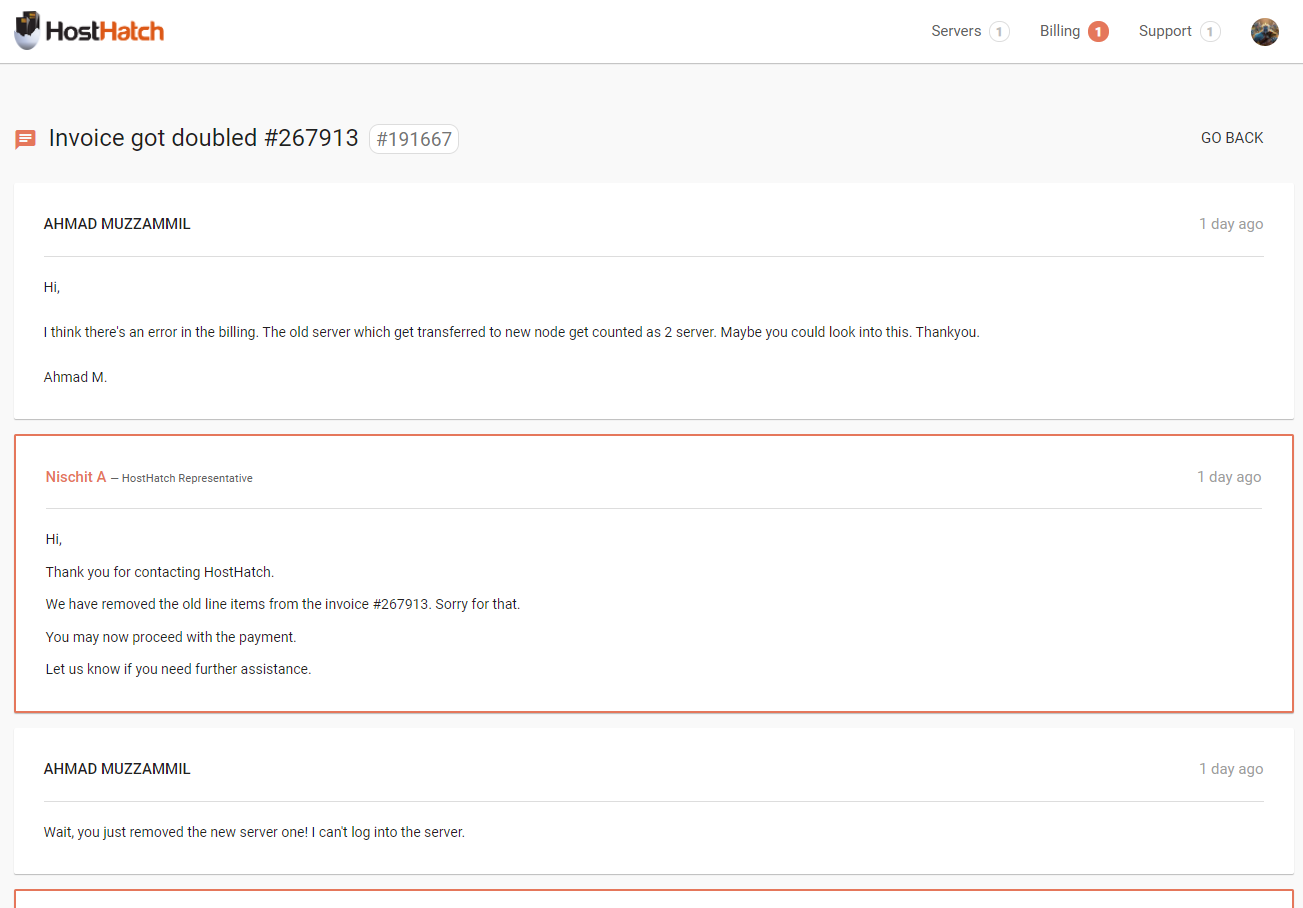Click the message about the billing error

[x=512, y=332]
